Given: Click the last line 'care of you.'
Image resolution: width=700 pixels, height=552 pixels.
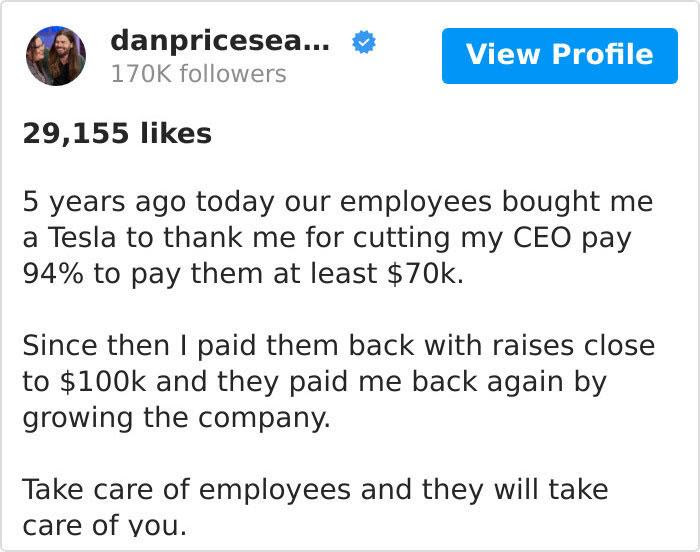Looking at the screenshot, I should pos(104,525).
